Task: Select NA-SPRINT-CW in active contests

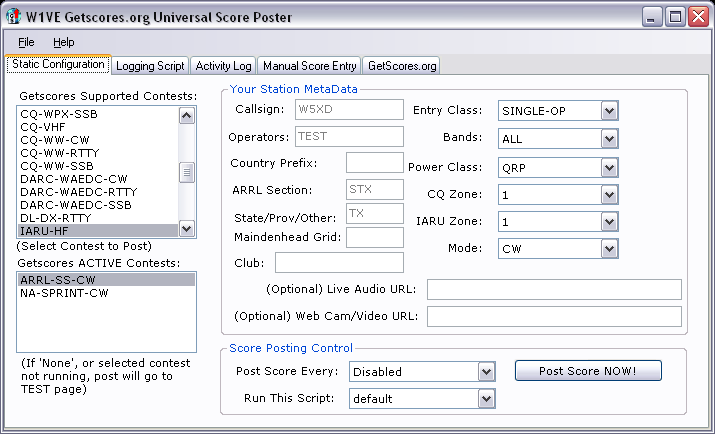Action: coord(106,293)
